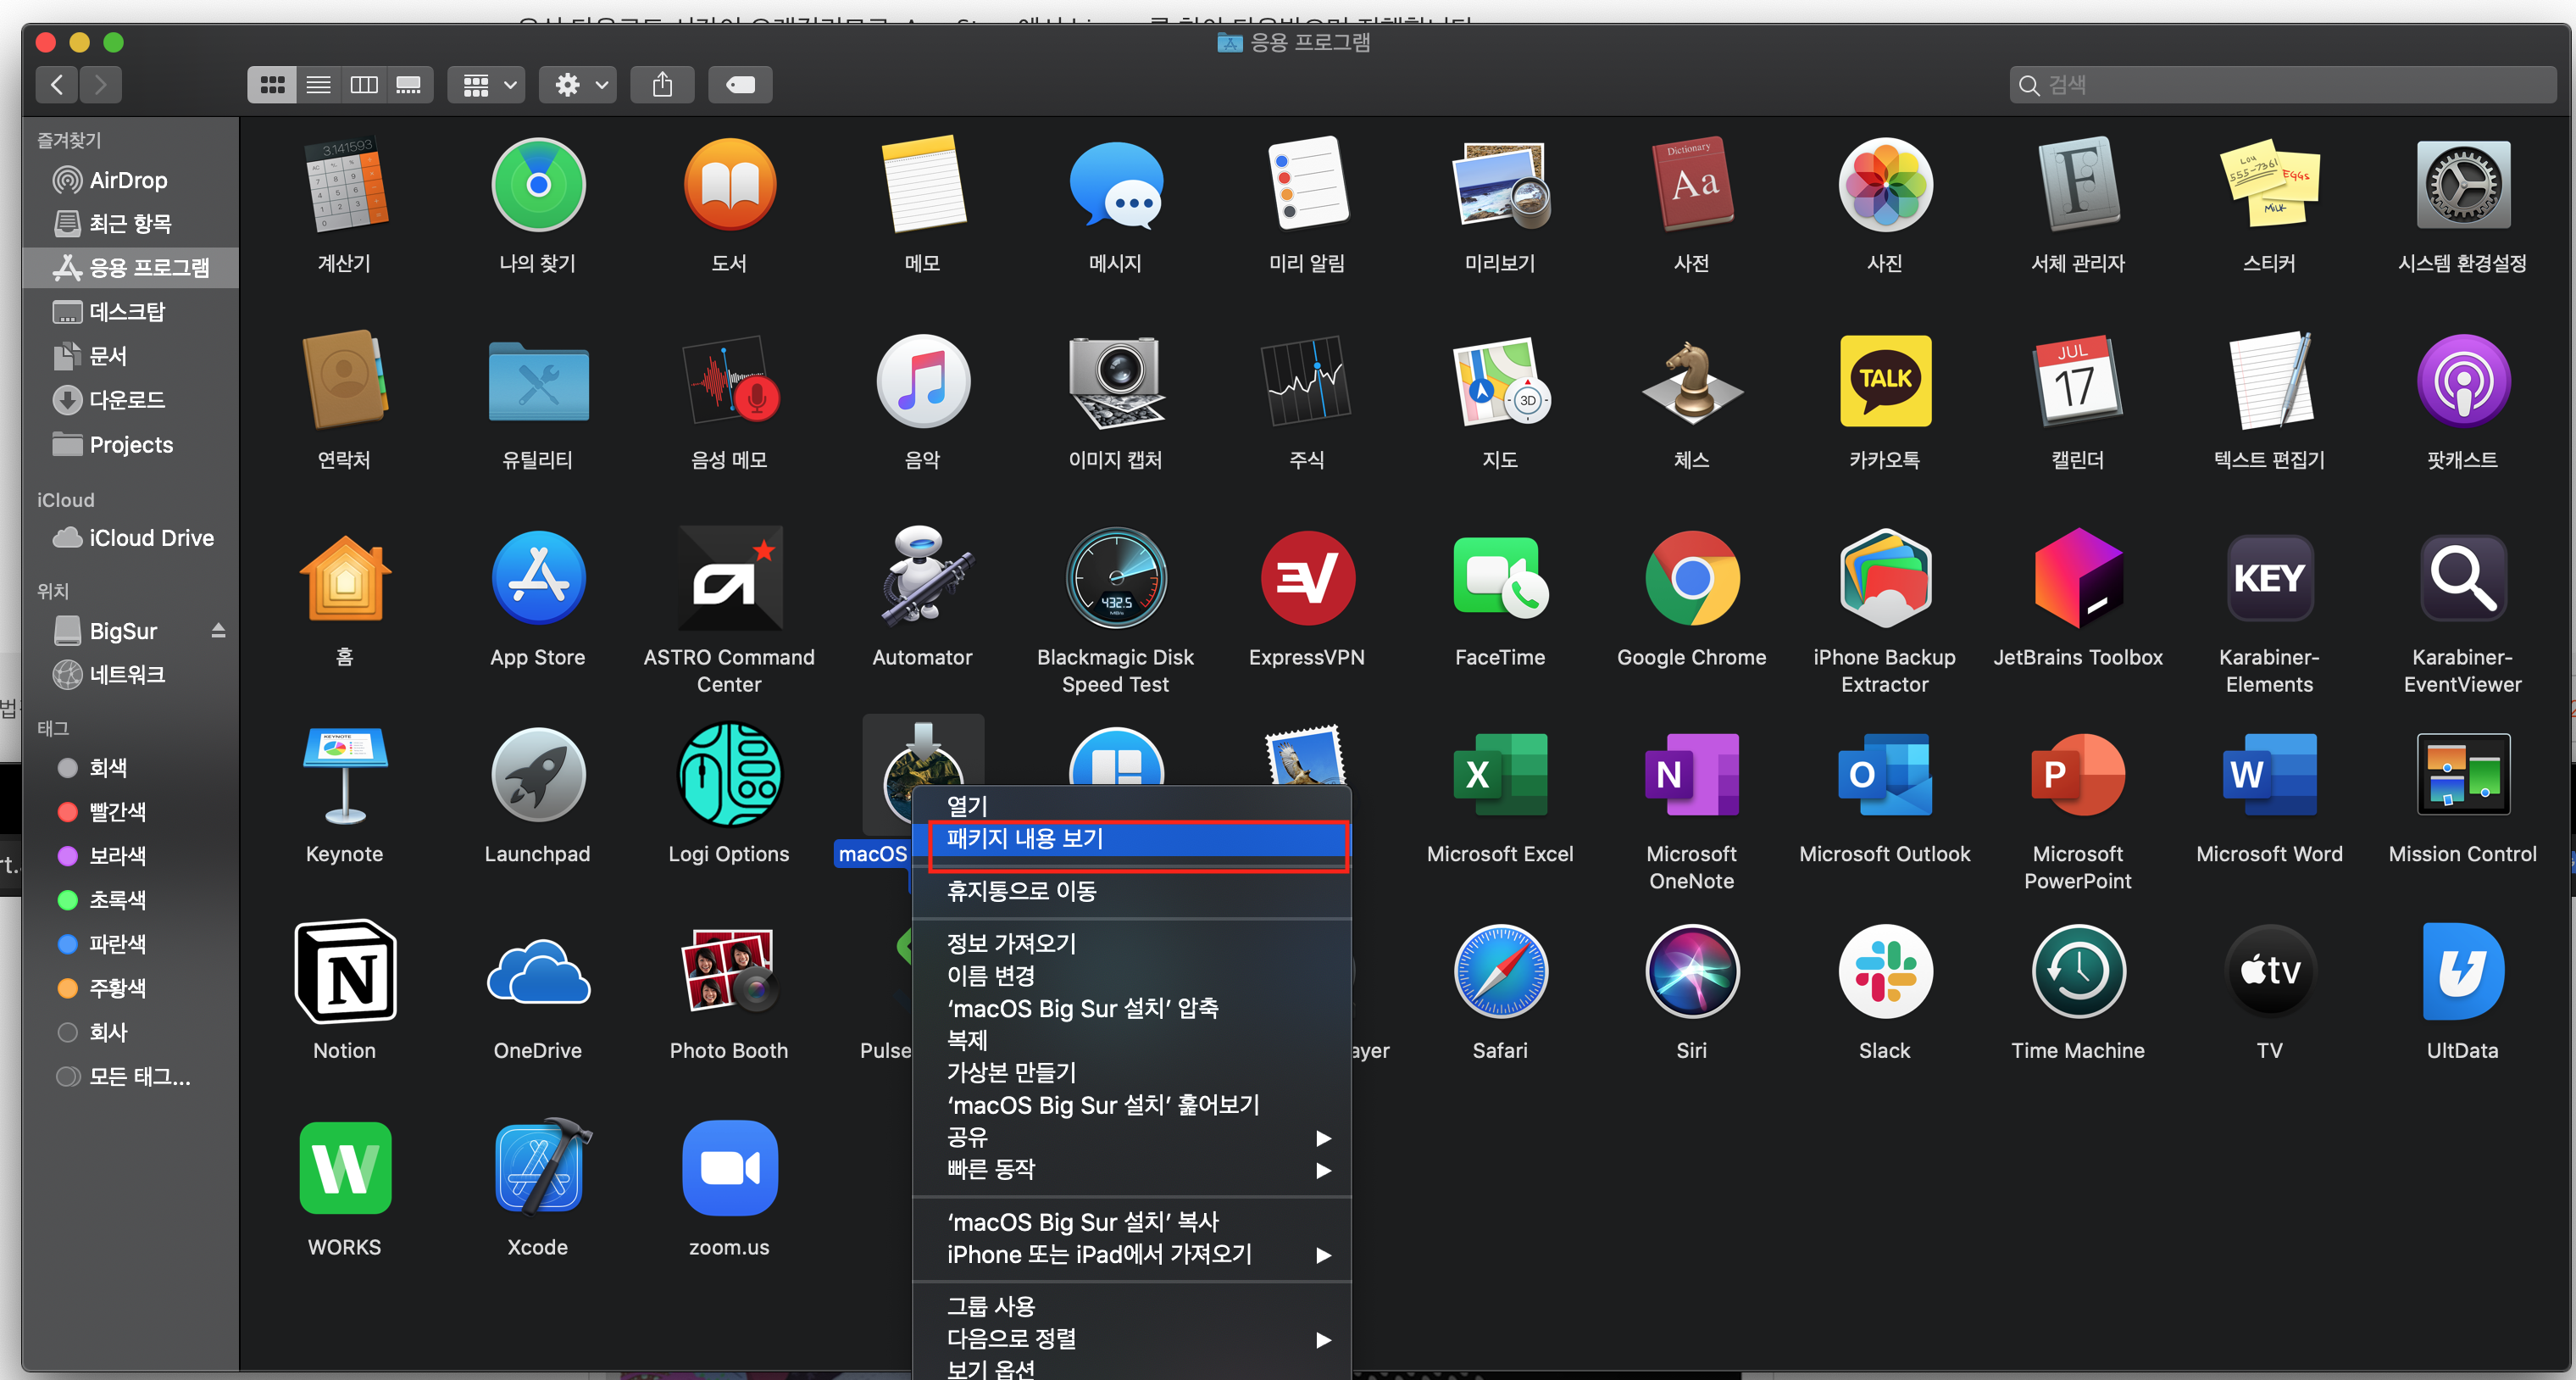Viewport: 2576px width, 1380px height.
Task: Go to 다운로드 in the sidebar
Action: (x=127, y=400)
